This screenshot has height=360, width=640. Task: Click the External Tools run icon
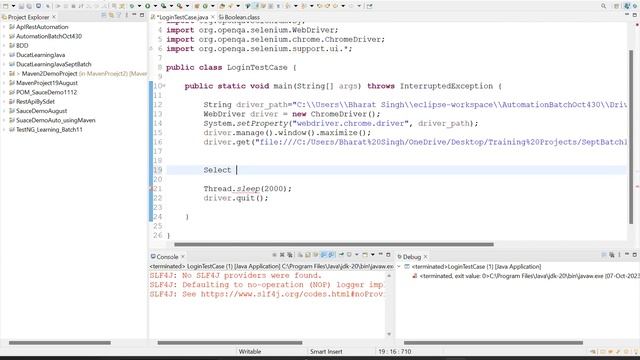(179, 6)
